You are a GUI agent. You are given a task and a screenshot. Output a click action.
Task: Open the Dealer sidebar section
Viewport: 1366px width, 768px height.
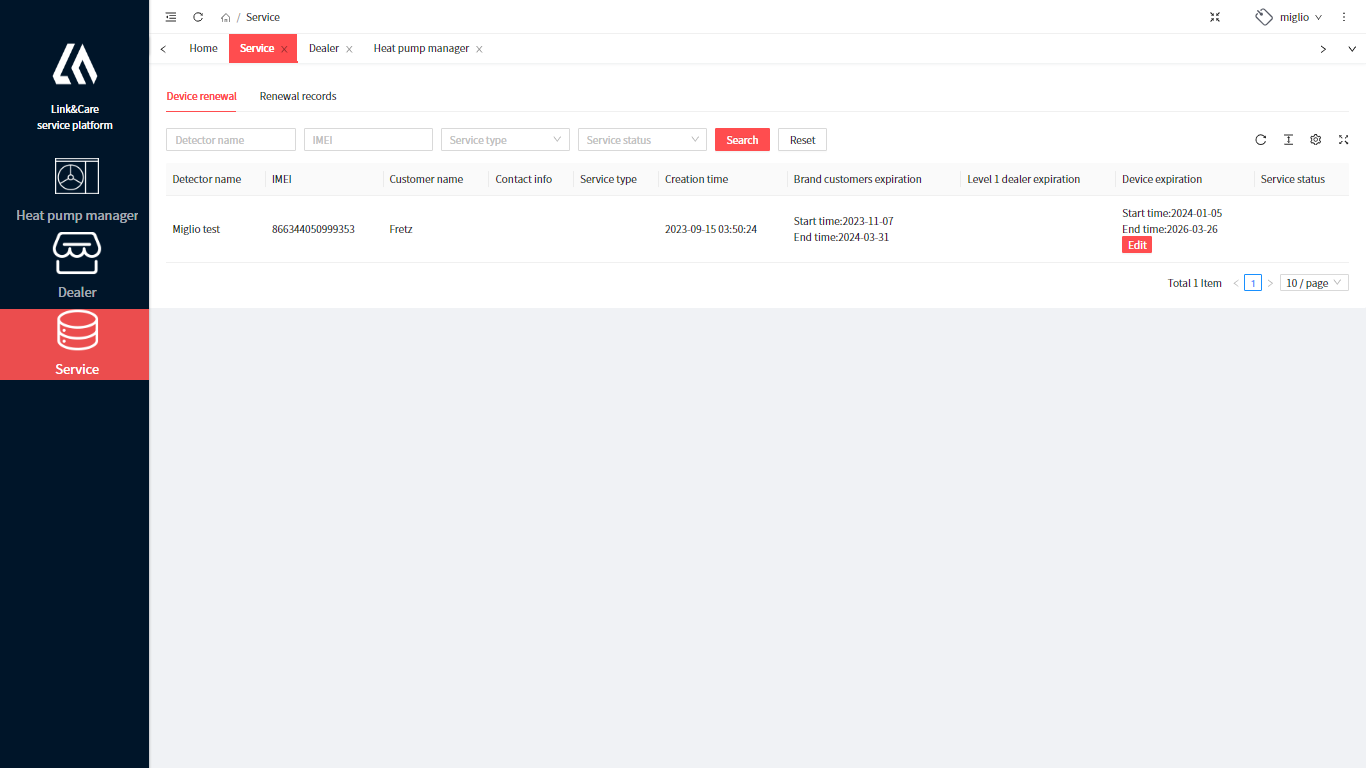(77, 266)
